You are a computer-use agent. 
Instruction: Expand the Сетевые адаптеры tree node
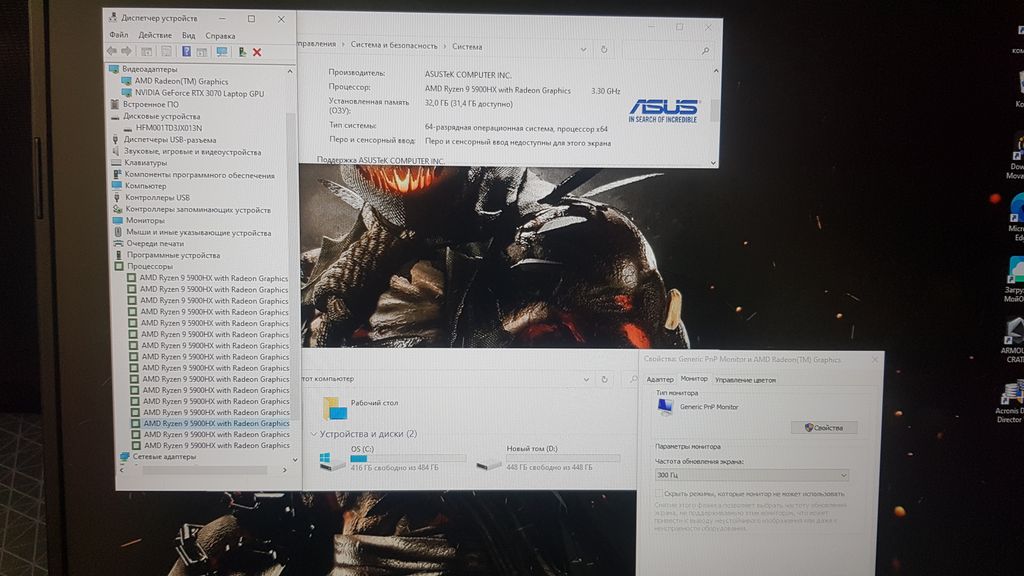(111, 457)
